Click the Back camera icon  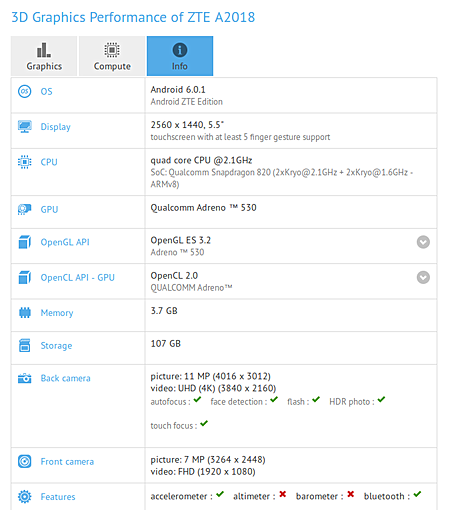point(25,378)
